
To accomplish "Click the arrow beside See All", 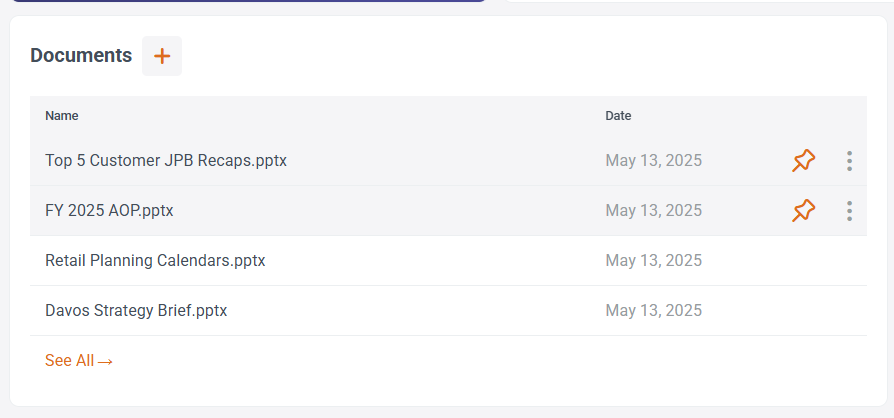I will tap(105, 362).
